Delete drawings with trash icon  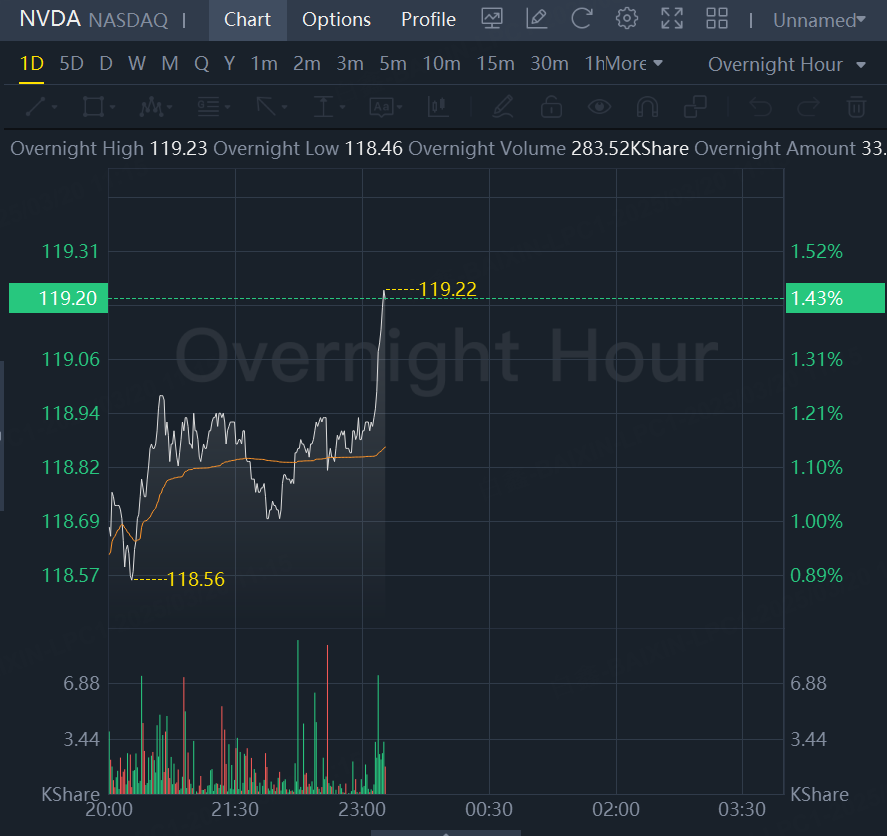pyautogui.click(x=856, y=106)
